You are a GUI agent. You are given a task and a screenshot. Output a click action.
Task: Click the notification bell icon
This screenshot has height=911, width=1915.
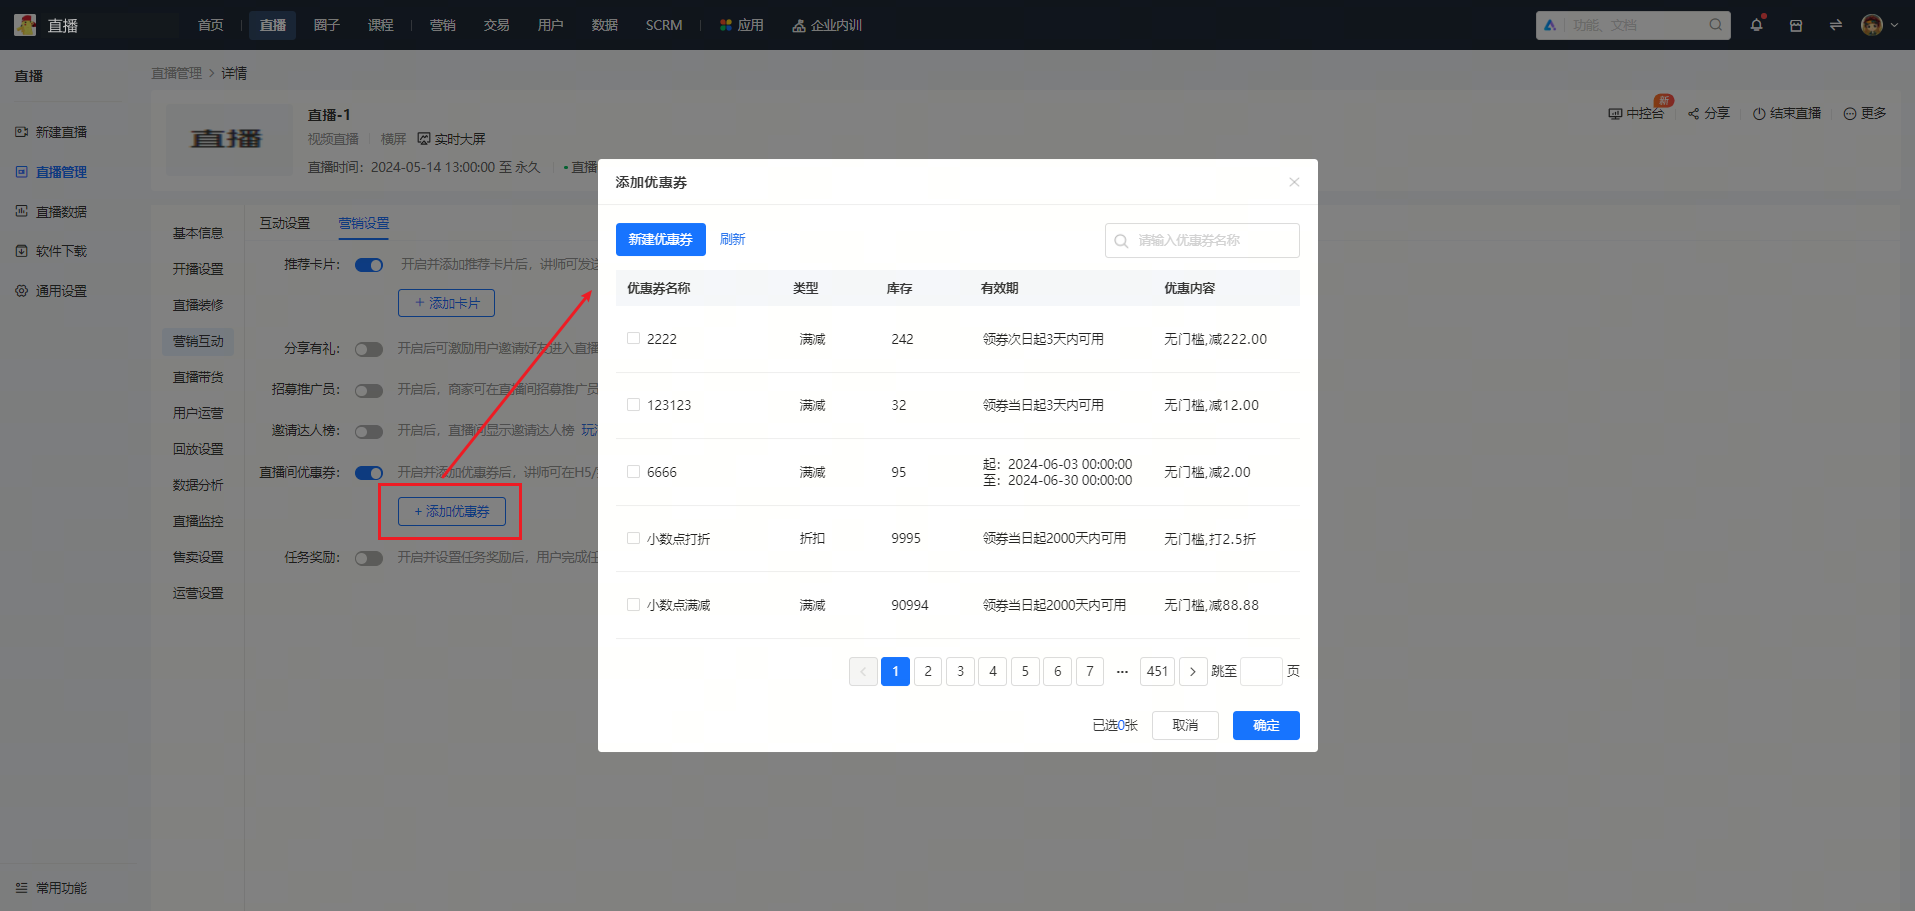click(1756, 25)
